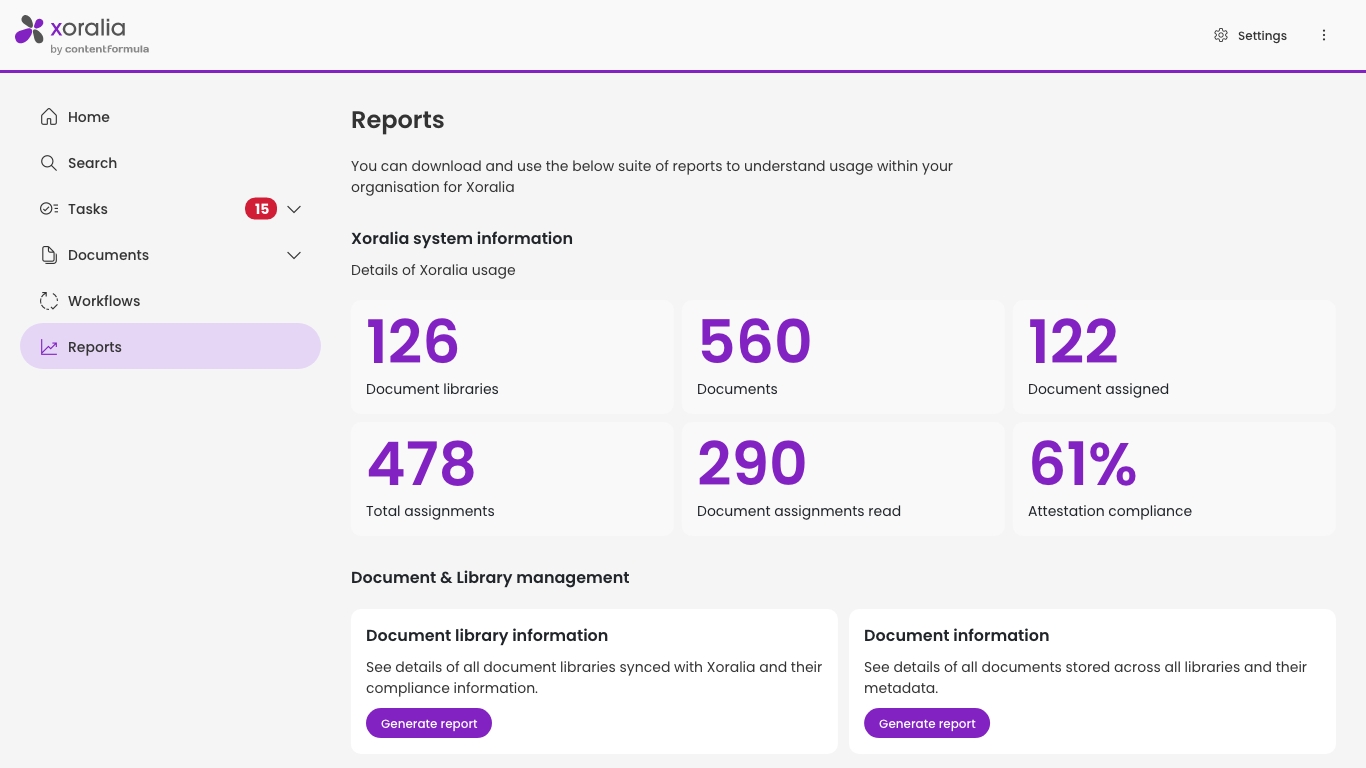The height and width of the screenshot is (768, 1366).
Task: Click the Home house icon
Action: pos(48,117)
